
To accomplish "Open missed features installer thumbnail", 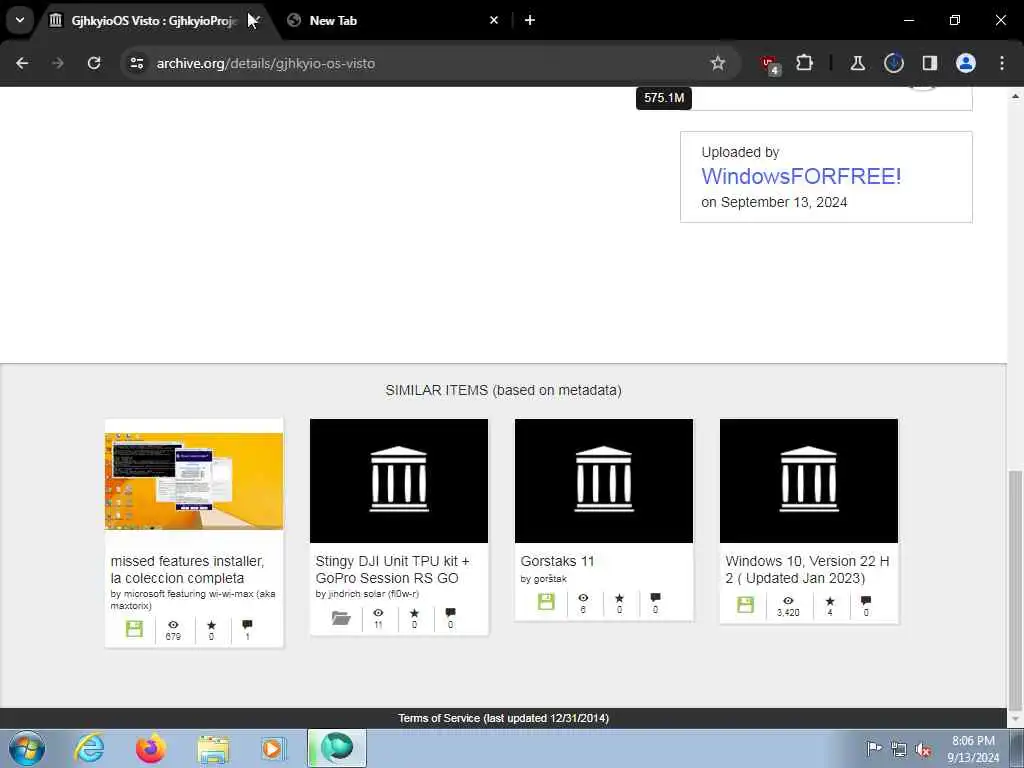I will tap(194, 481).
